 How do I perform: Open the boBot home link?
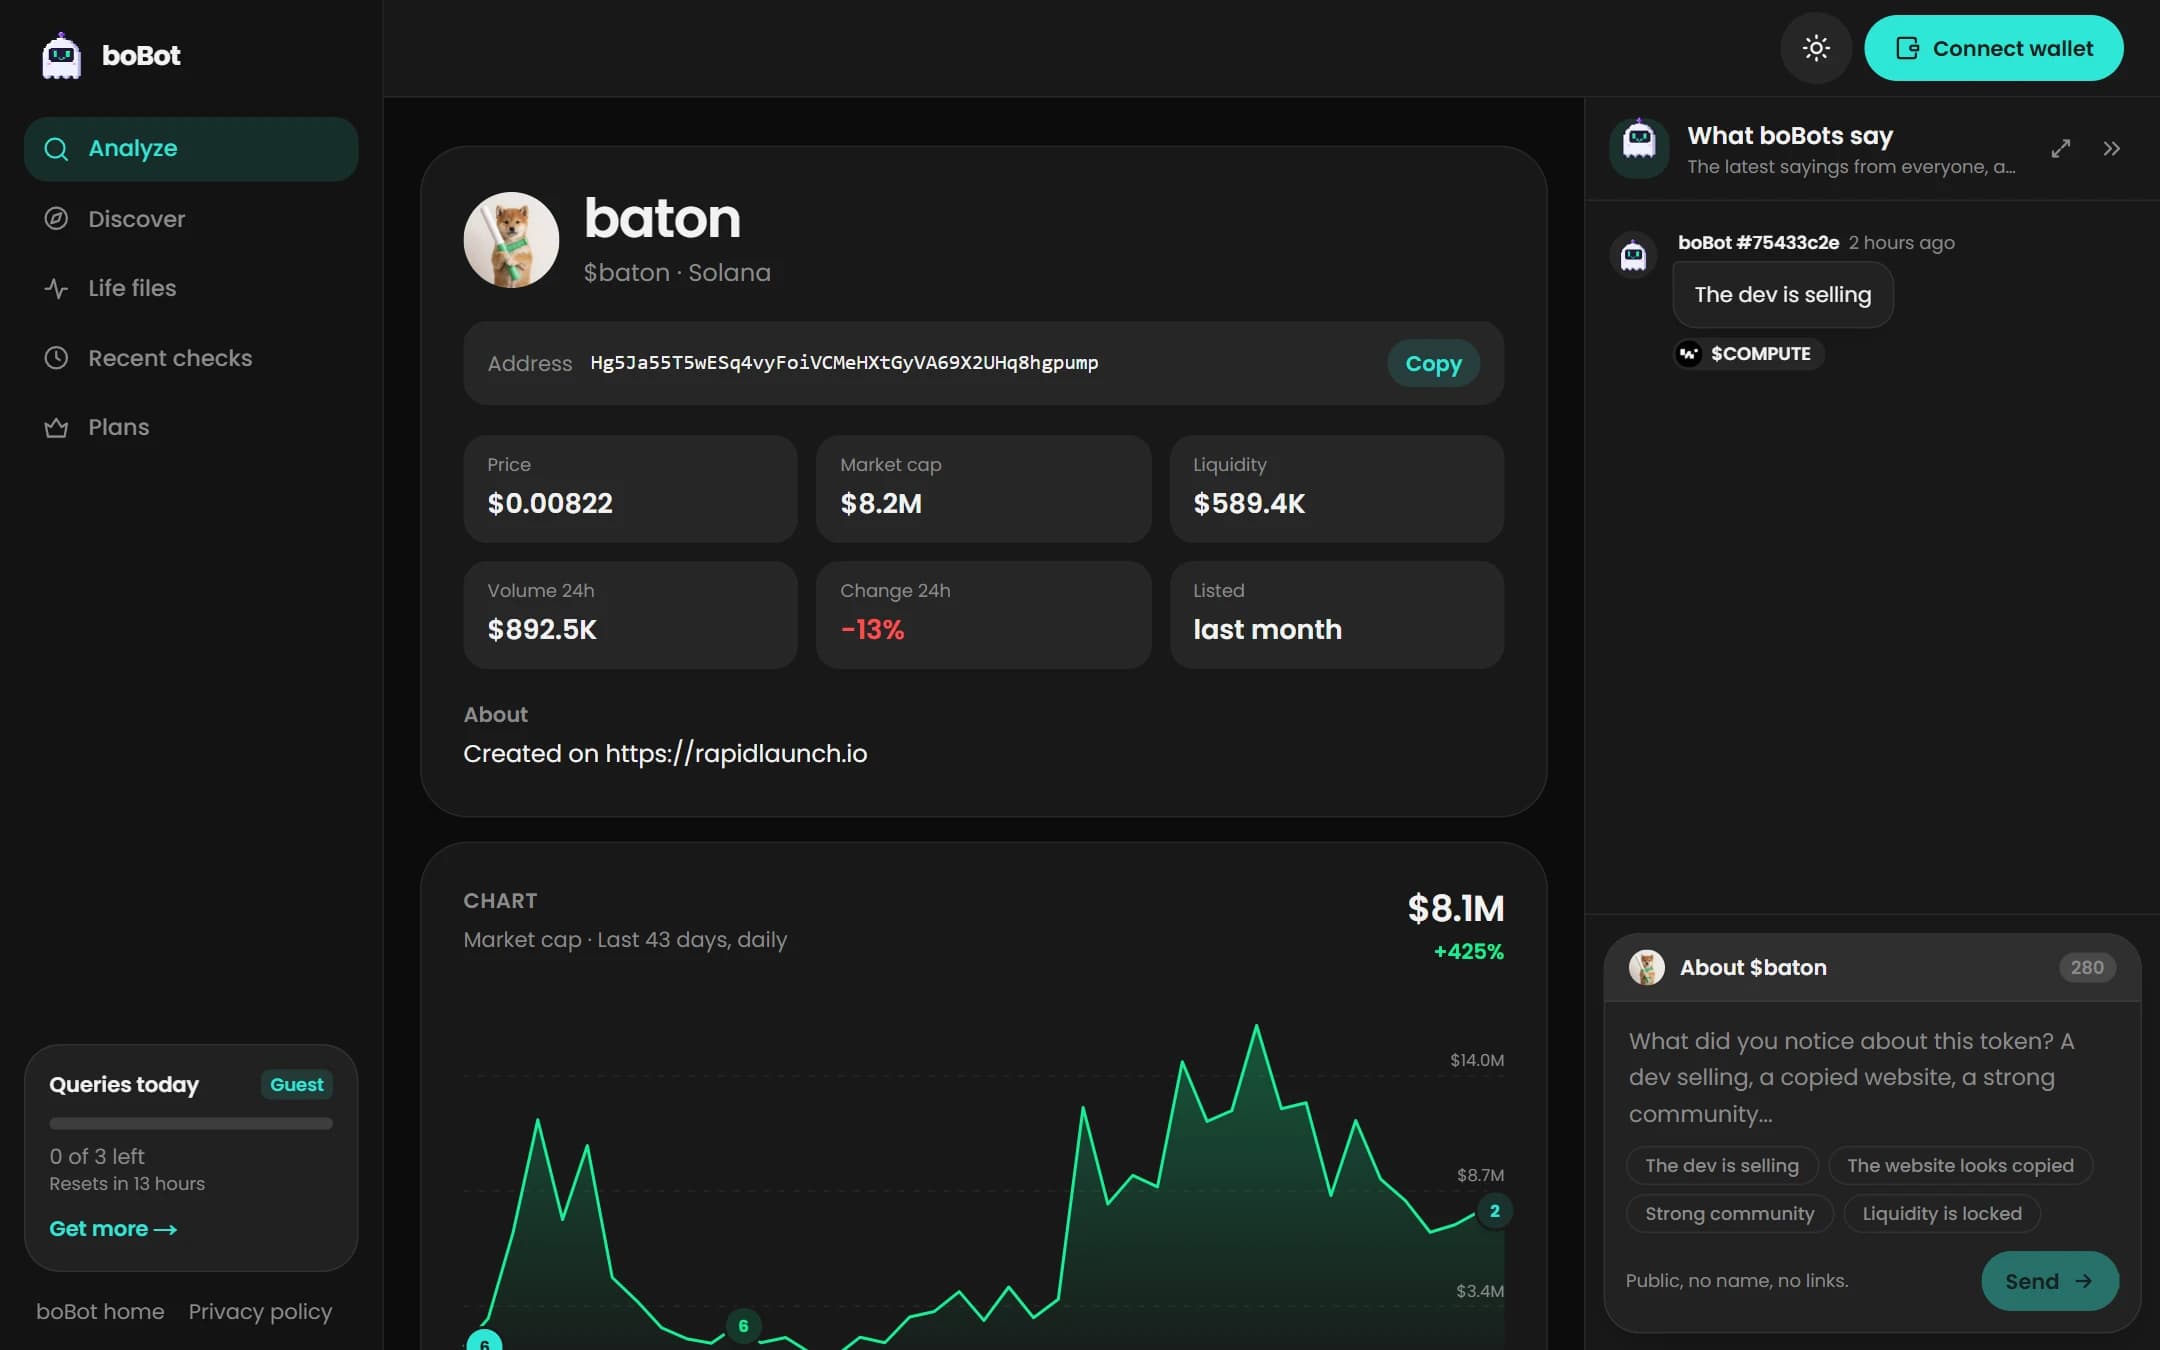point(100,1311)
